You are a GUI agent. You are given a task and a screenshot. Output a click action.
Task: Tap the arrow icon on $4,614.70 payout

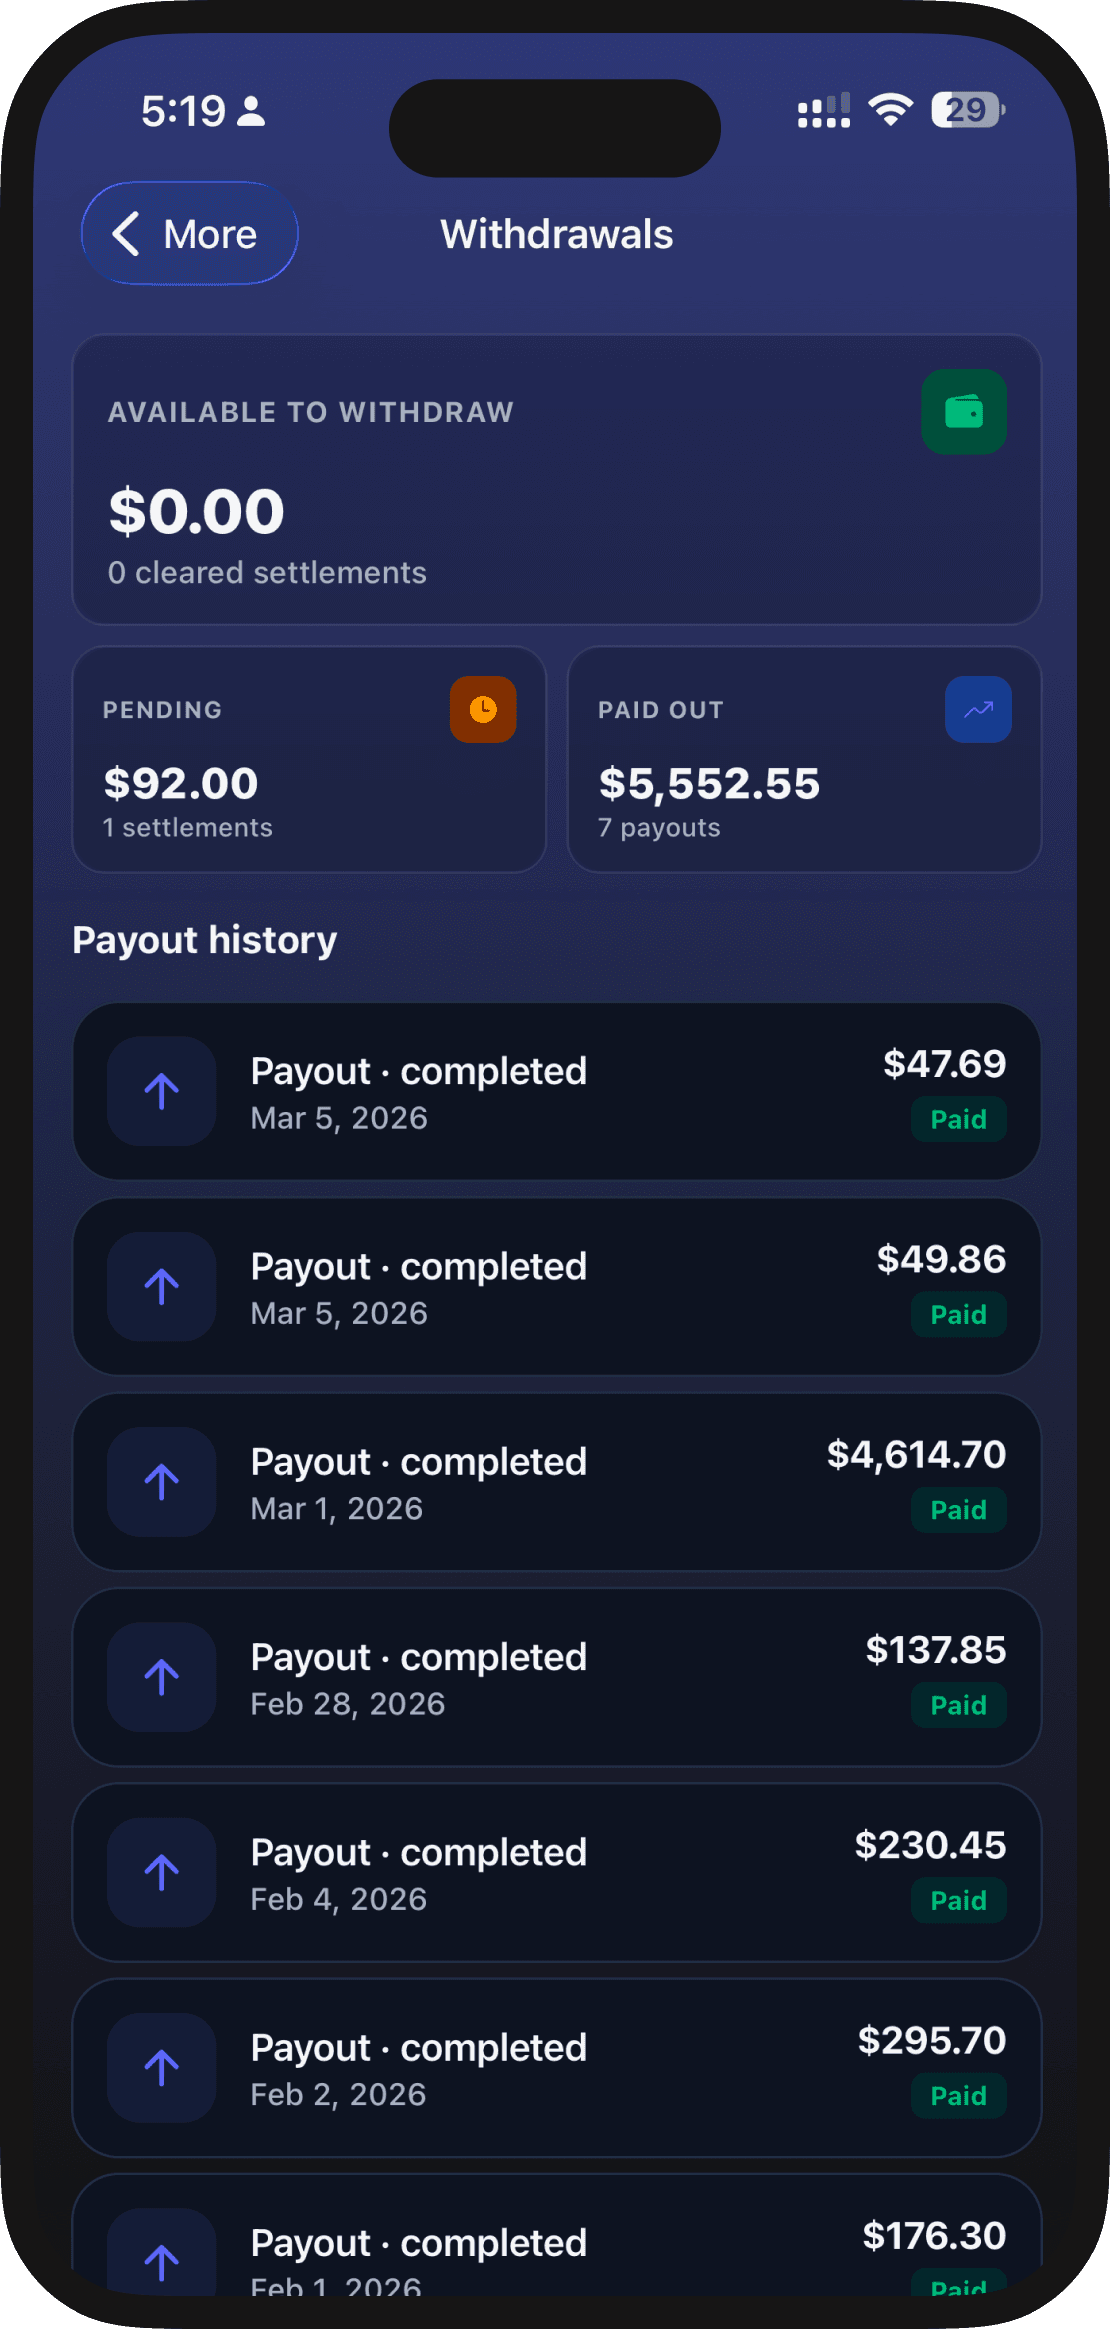coord(162,1481)
